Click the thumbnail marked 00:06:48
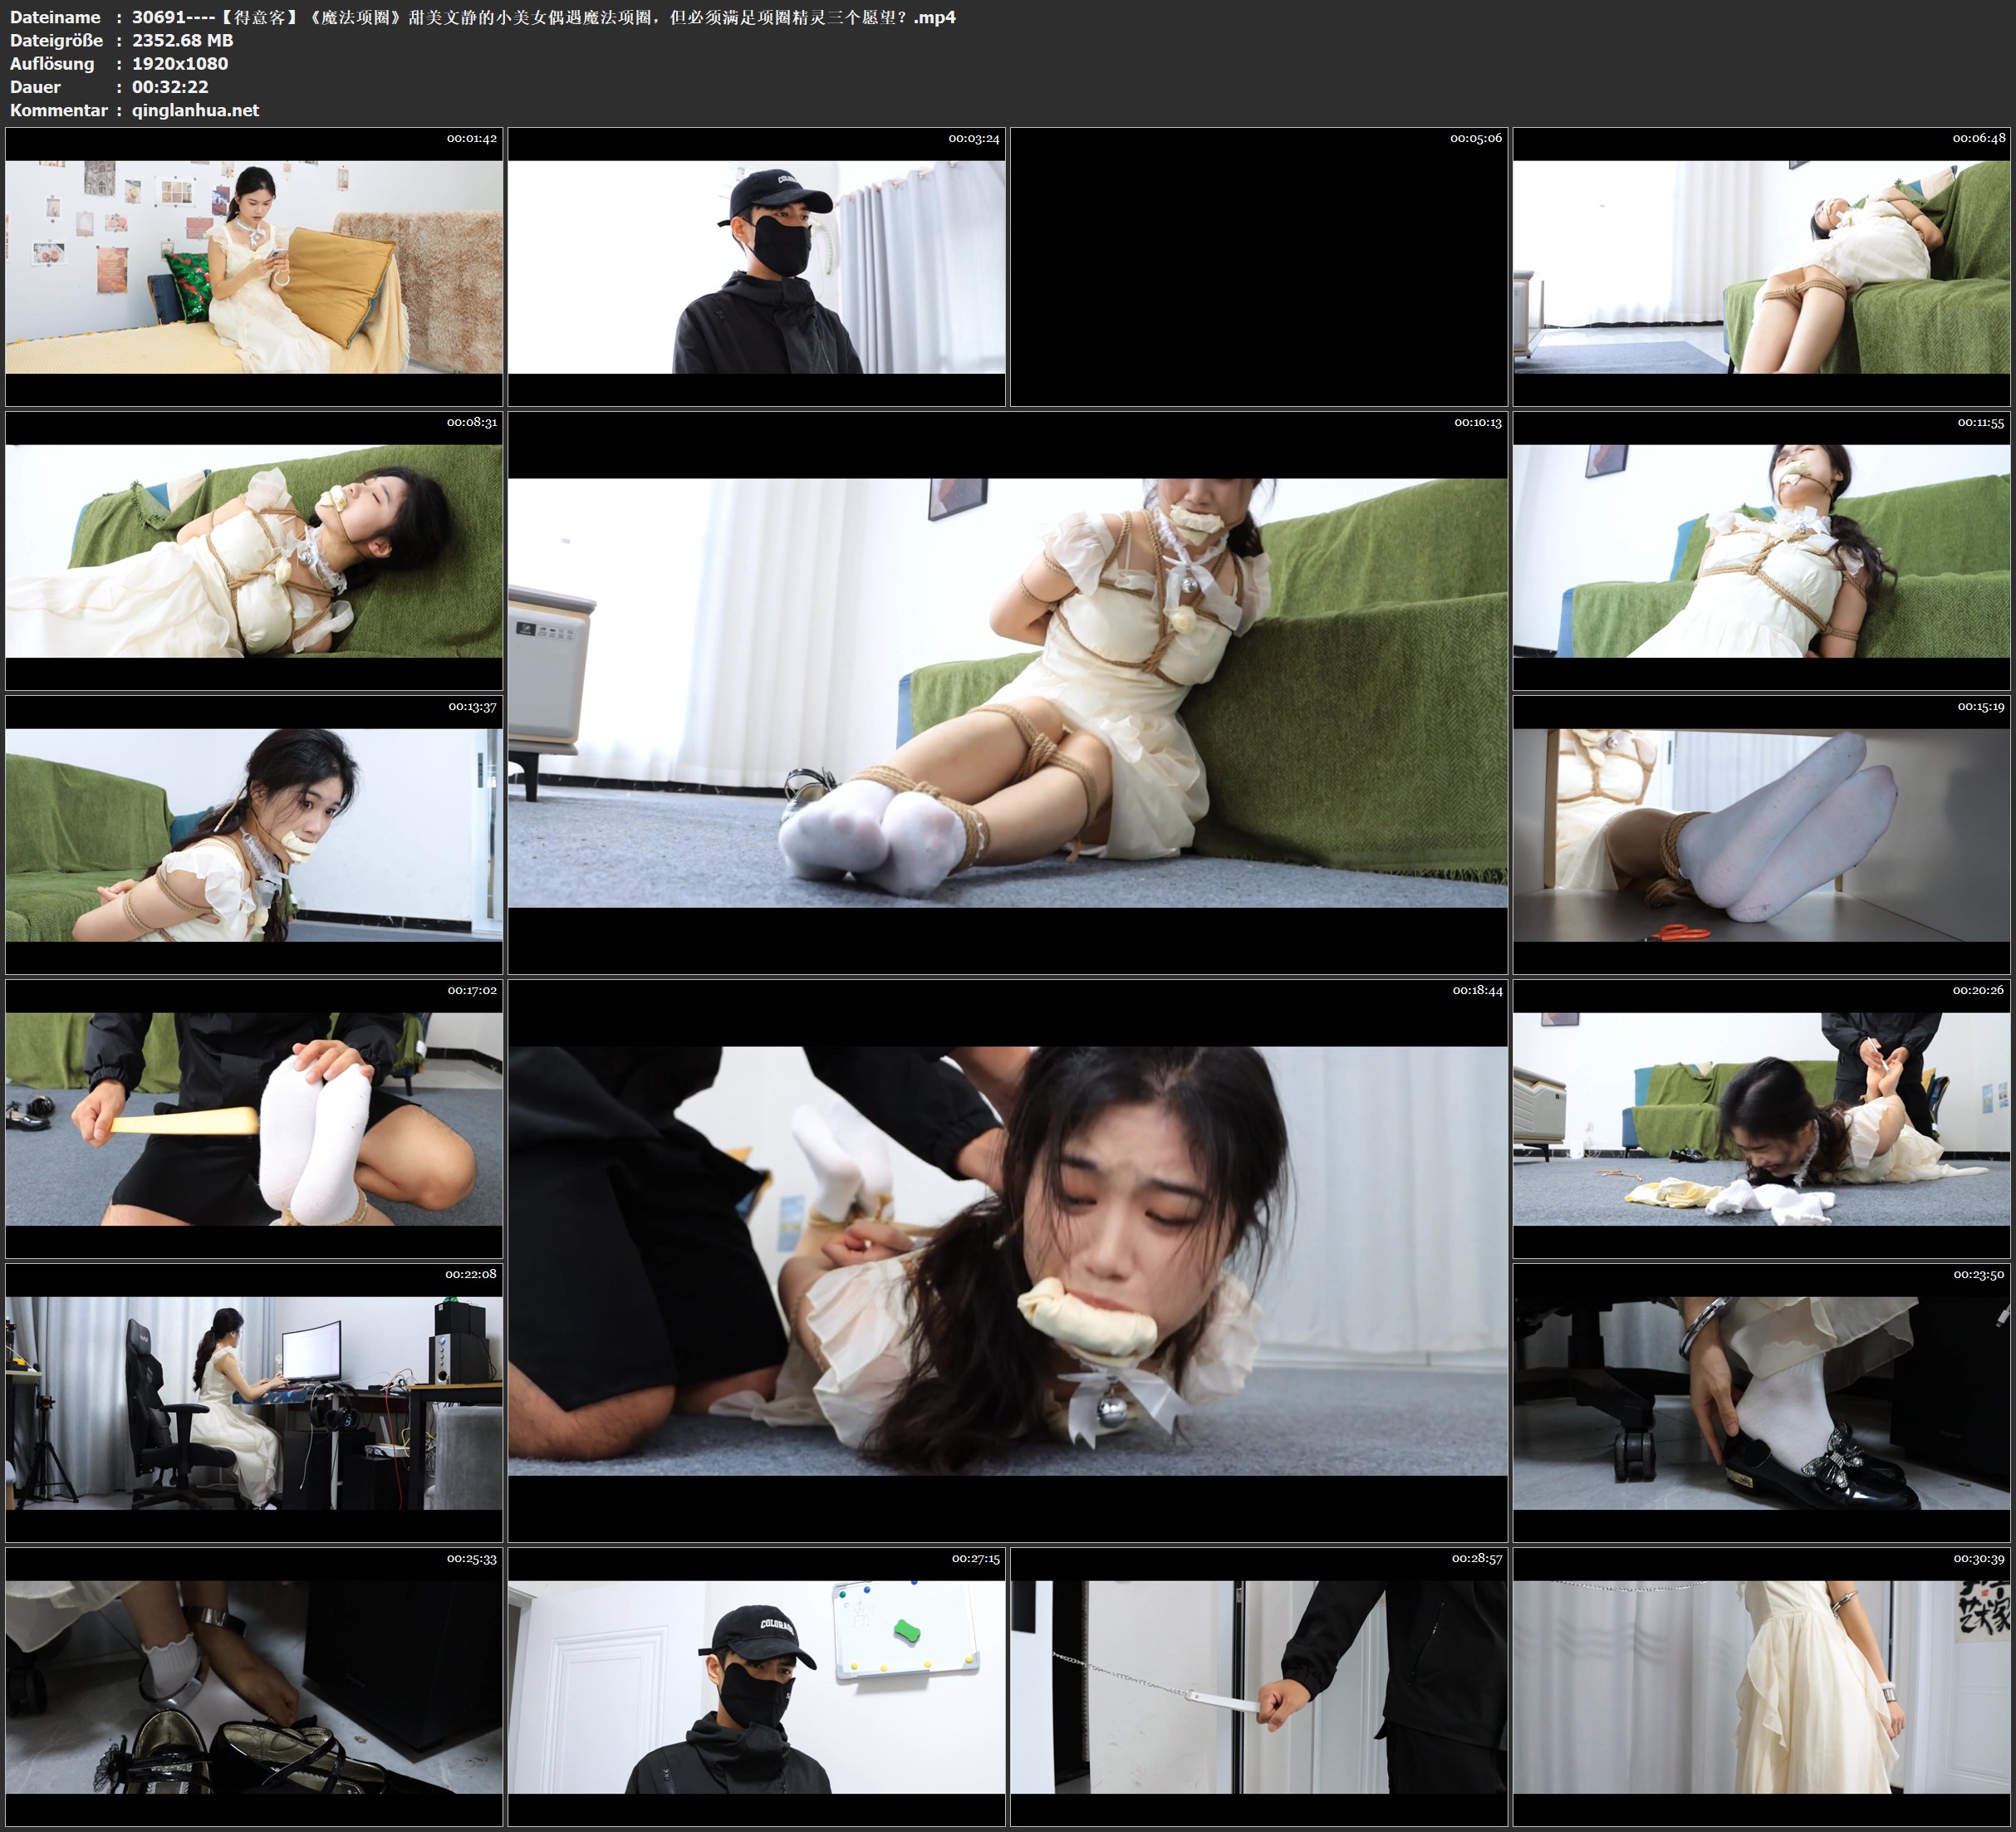Image resolution: width=2016 pixels, height=1832 pixels. [1761, 267]
